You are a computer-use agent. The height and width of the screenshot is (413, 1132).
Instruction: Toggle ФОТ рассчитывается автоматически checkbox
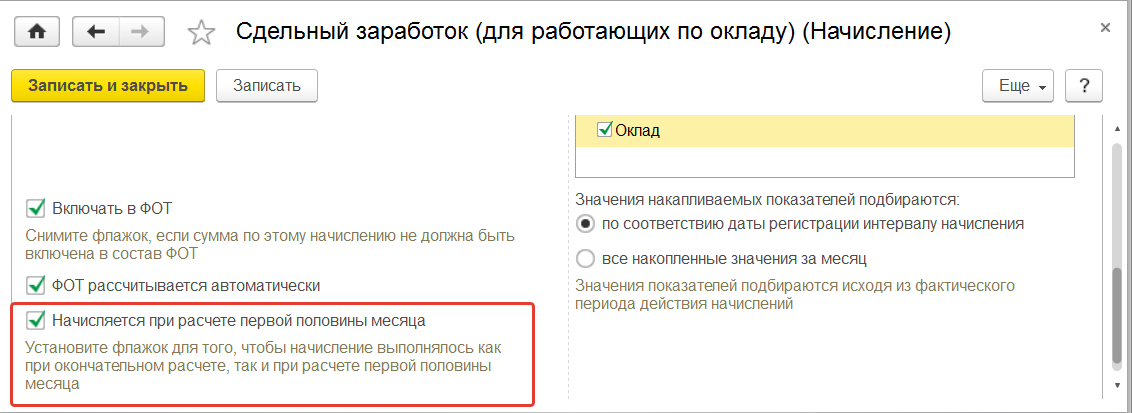point(36,286)
